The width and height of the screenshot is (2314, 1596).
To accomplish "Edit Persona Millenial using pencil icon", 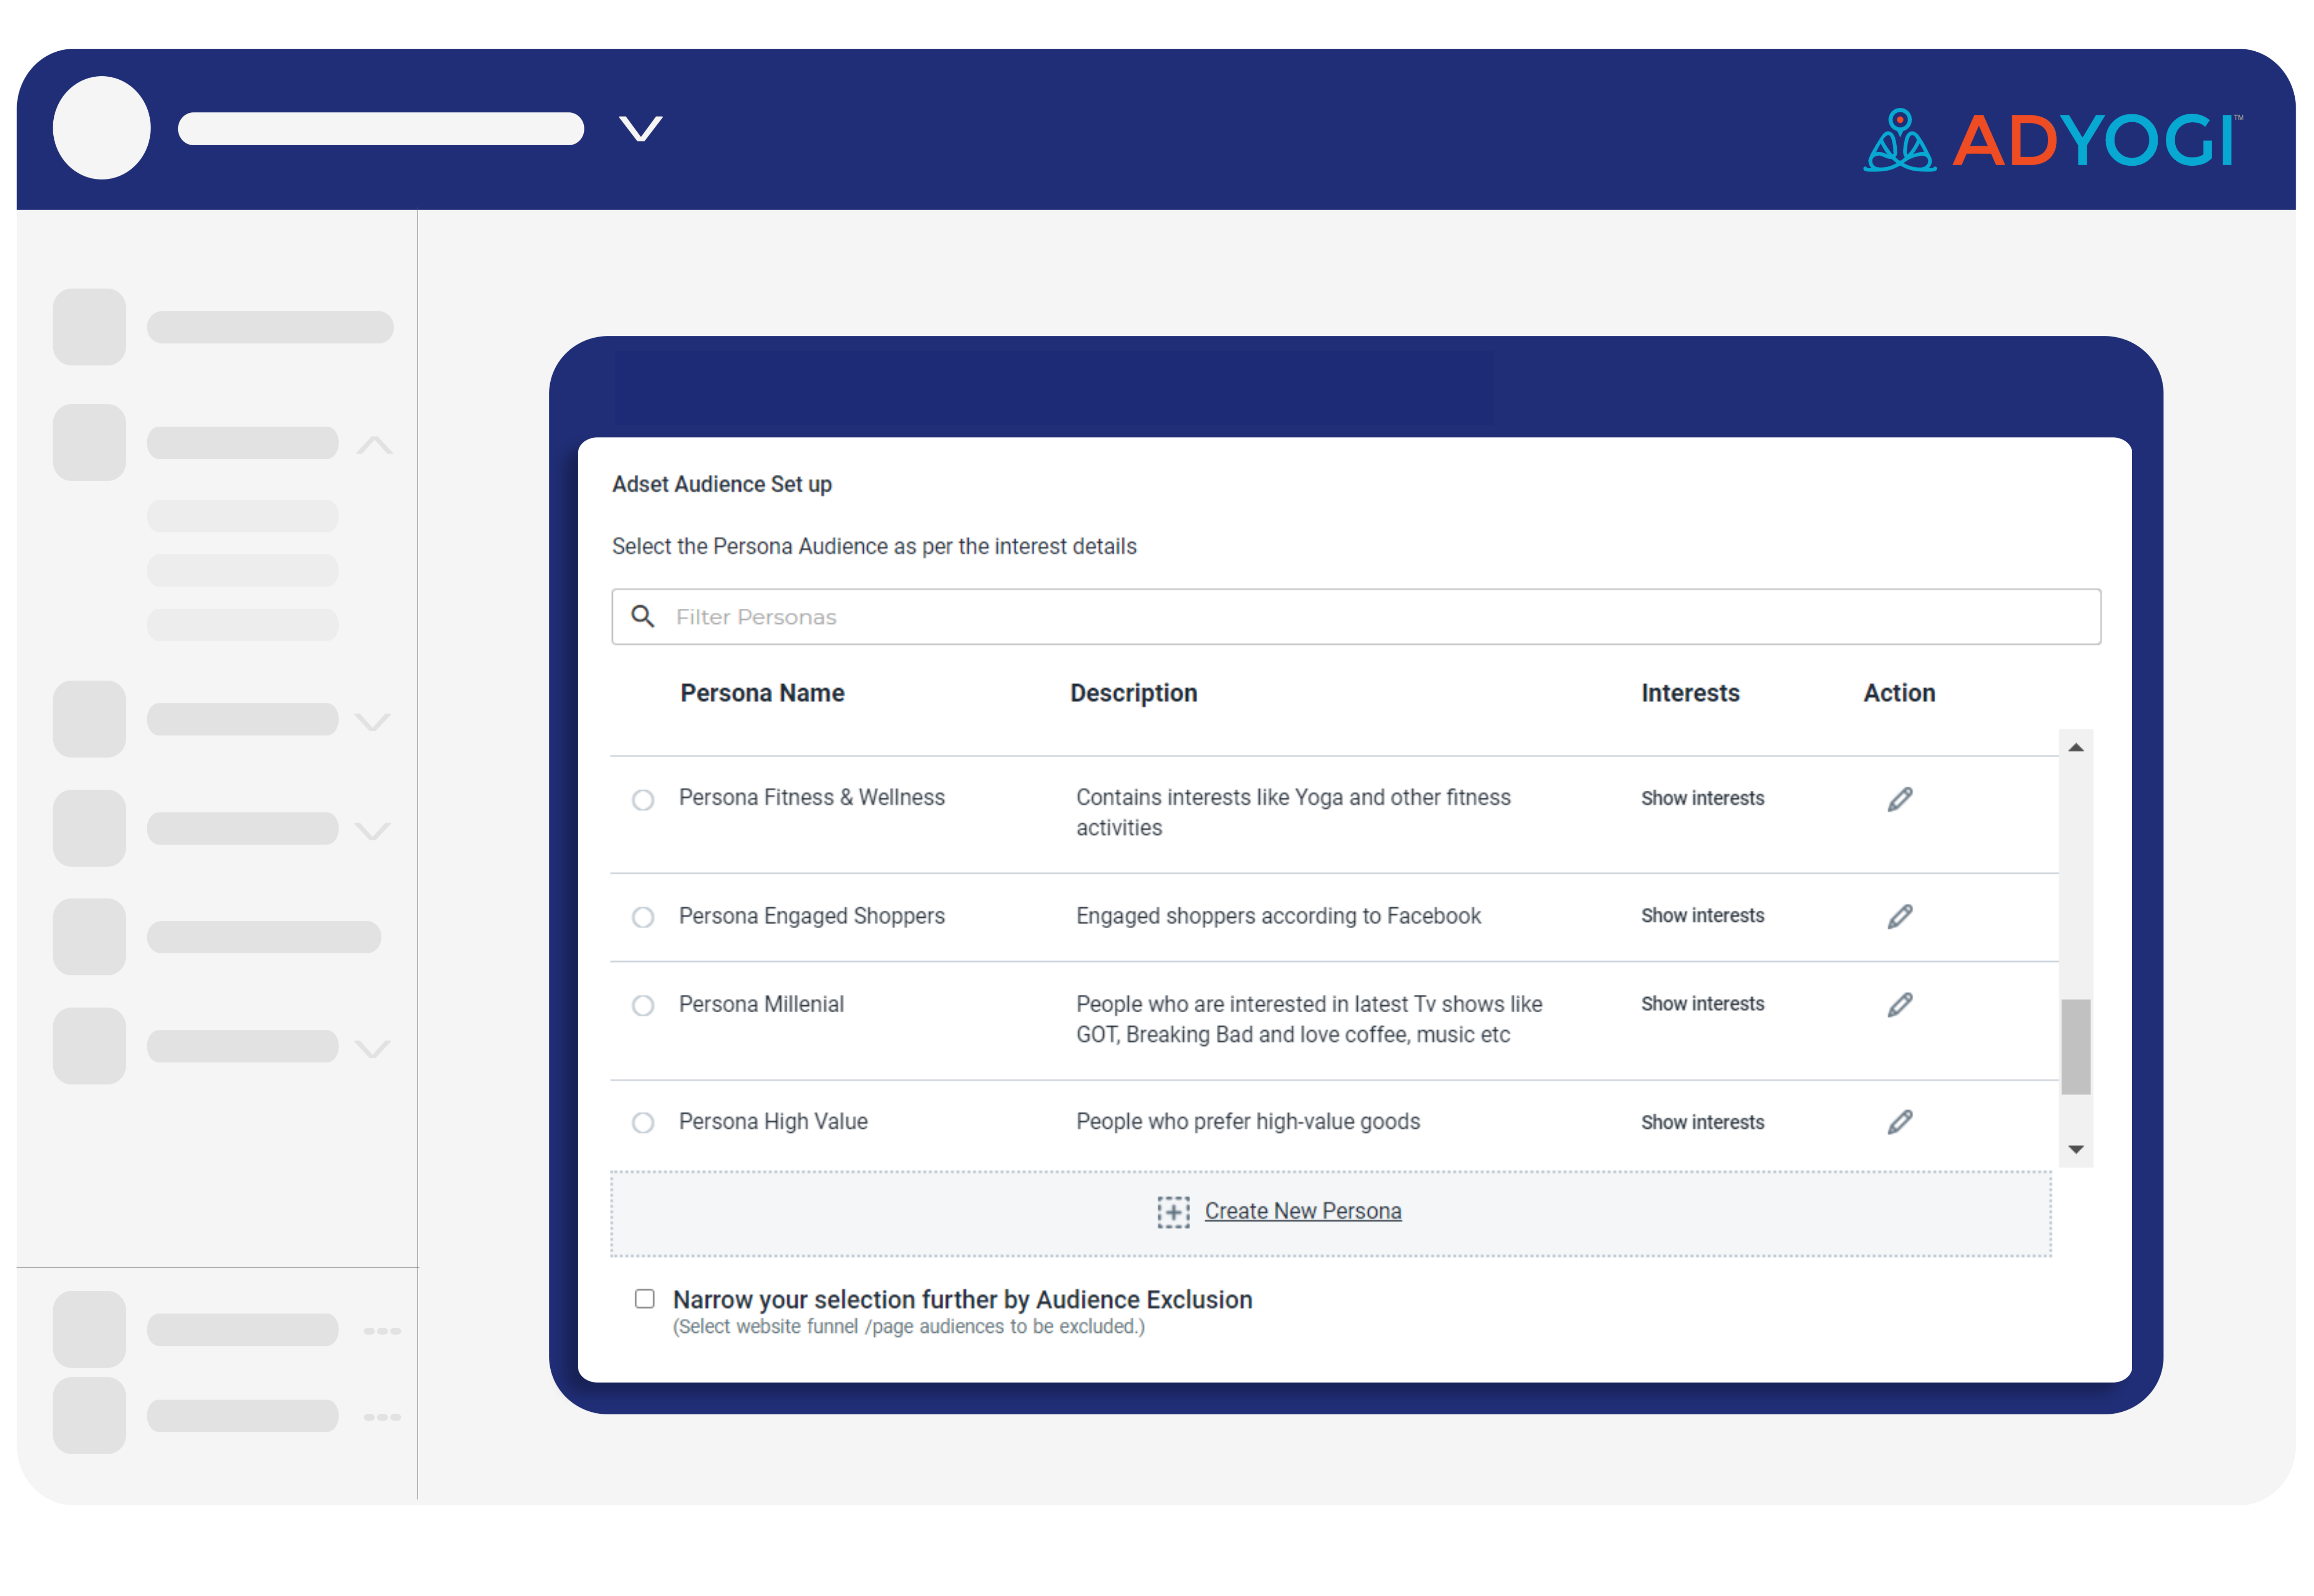I will [x=1899, y=1004].
